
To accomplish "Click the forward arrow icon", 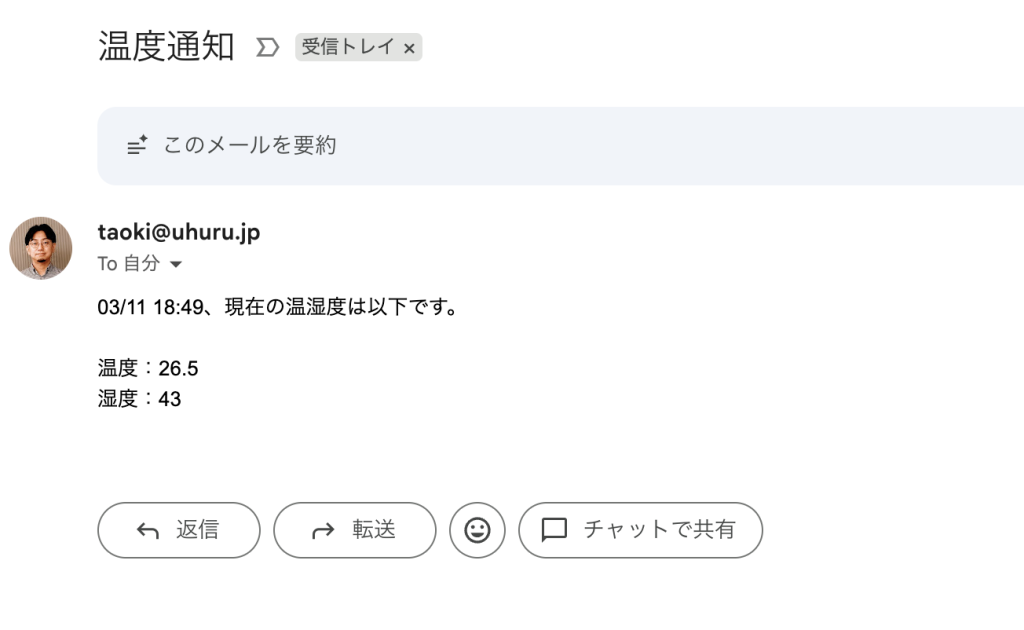I will (323, 531).
